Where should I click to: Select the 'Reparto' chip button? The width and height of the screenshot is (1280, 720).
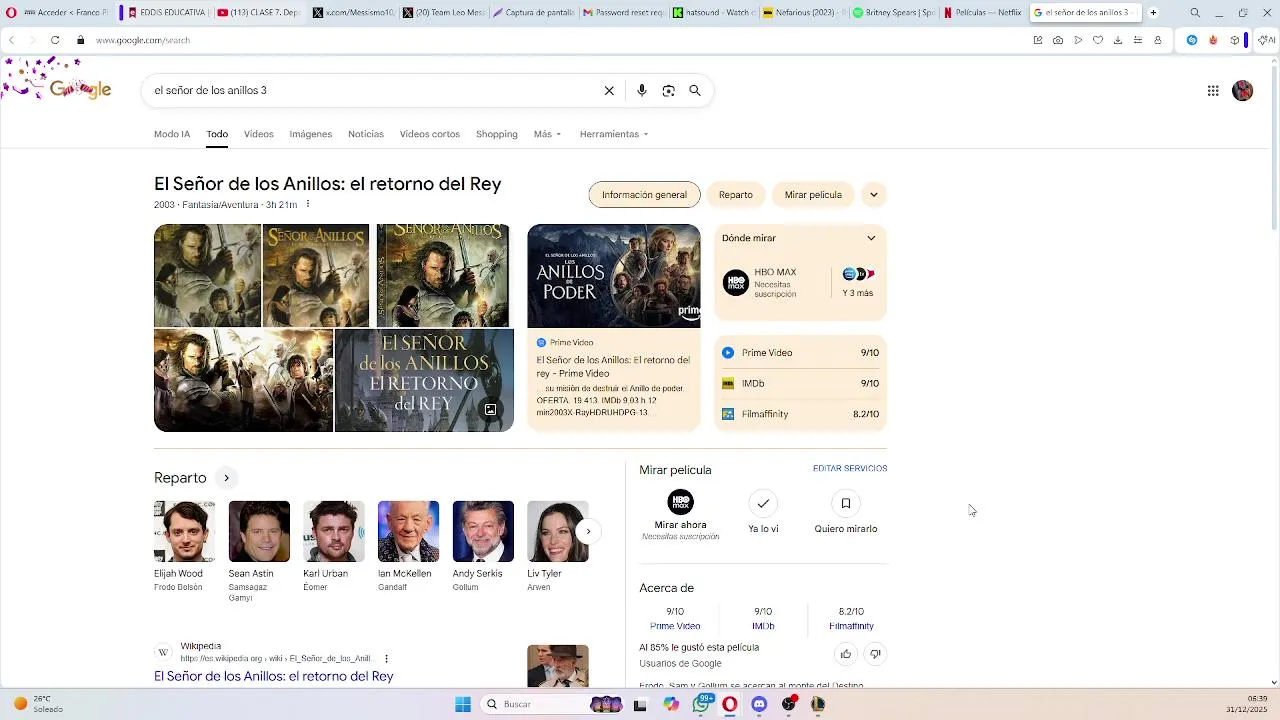tap(735, 195)
